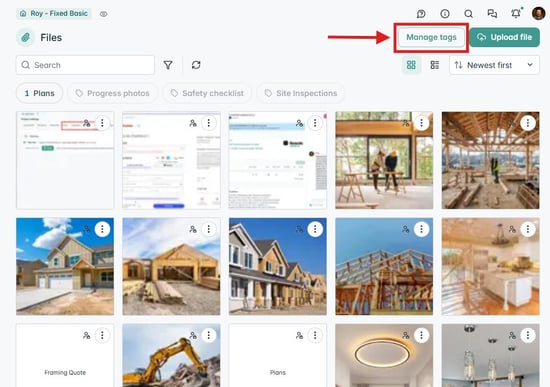Click the Roy - Fixed Basic project badge
550x387 pixels.
[54, 13]
